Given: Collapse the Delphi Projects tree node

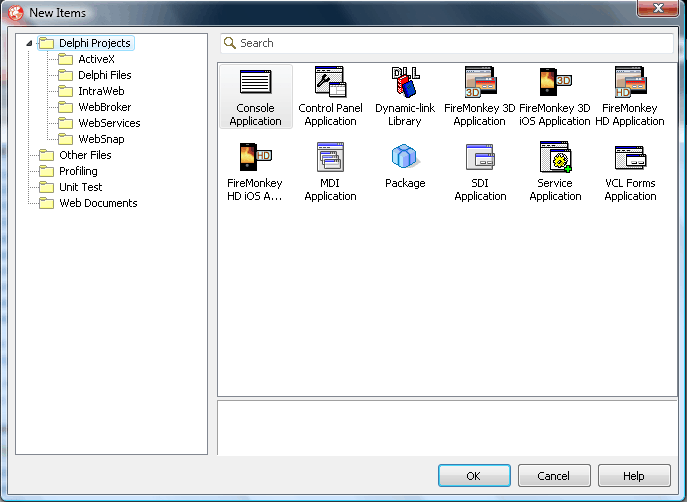Looking at the screenshot, I should click(x=29, y=43).
